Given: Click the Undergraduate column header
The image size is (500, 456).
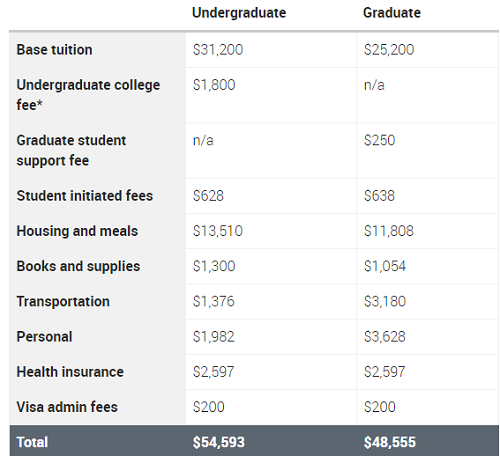Looking at the screenshot, I should tap(239, 13).
